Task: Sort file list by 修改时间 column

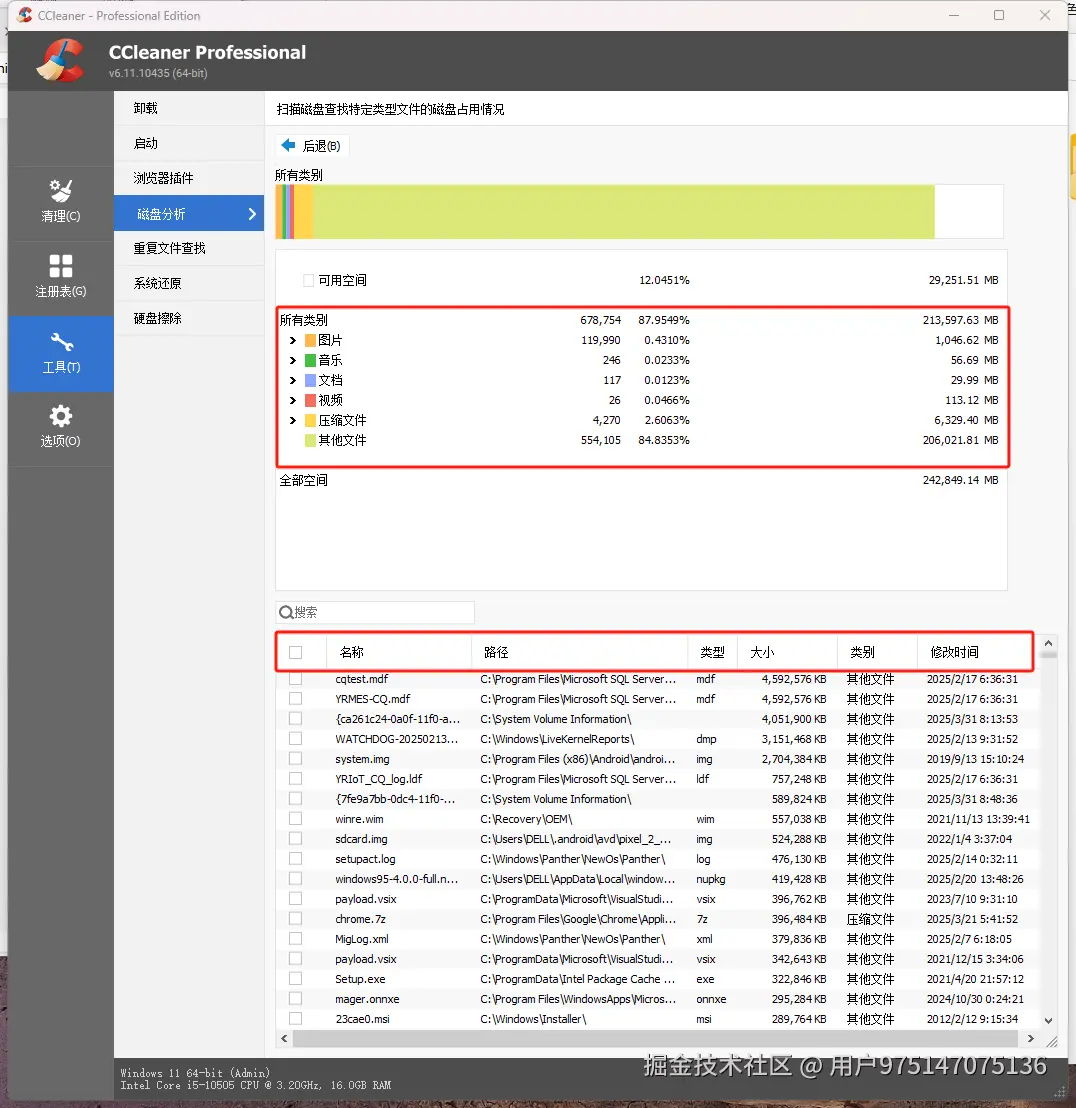Action: pyautogui.click(x=974, y=652)
